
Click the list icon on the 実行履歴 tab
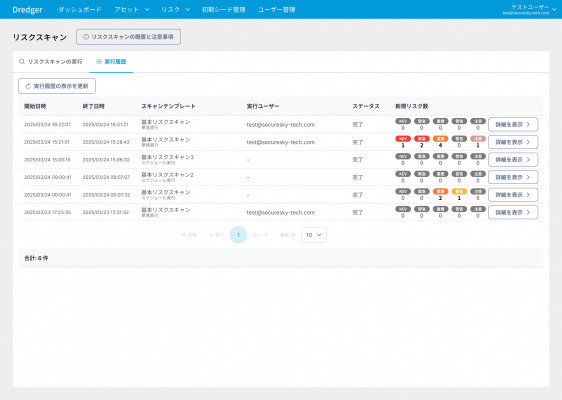tap(99, 62)
